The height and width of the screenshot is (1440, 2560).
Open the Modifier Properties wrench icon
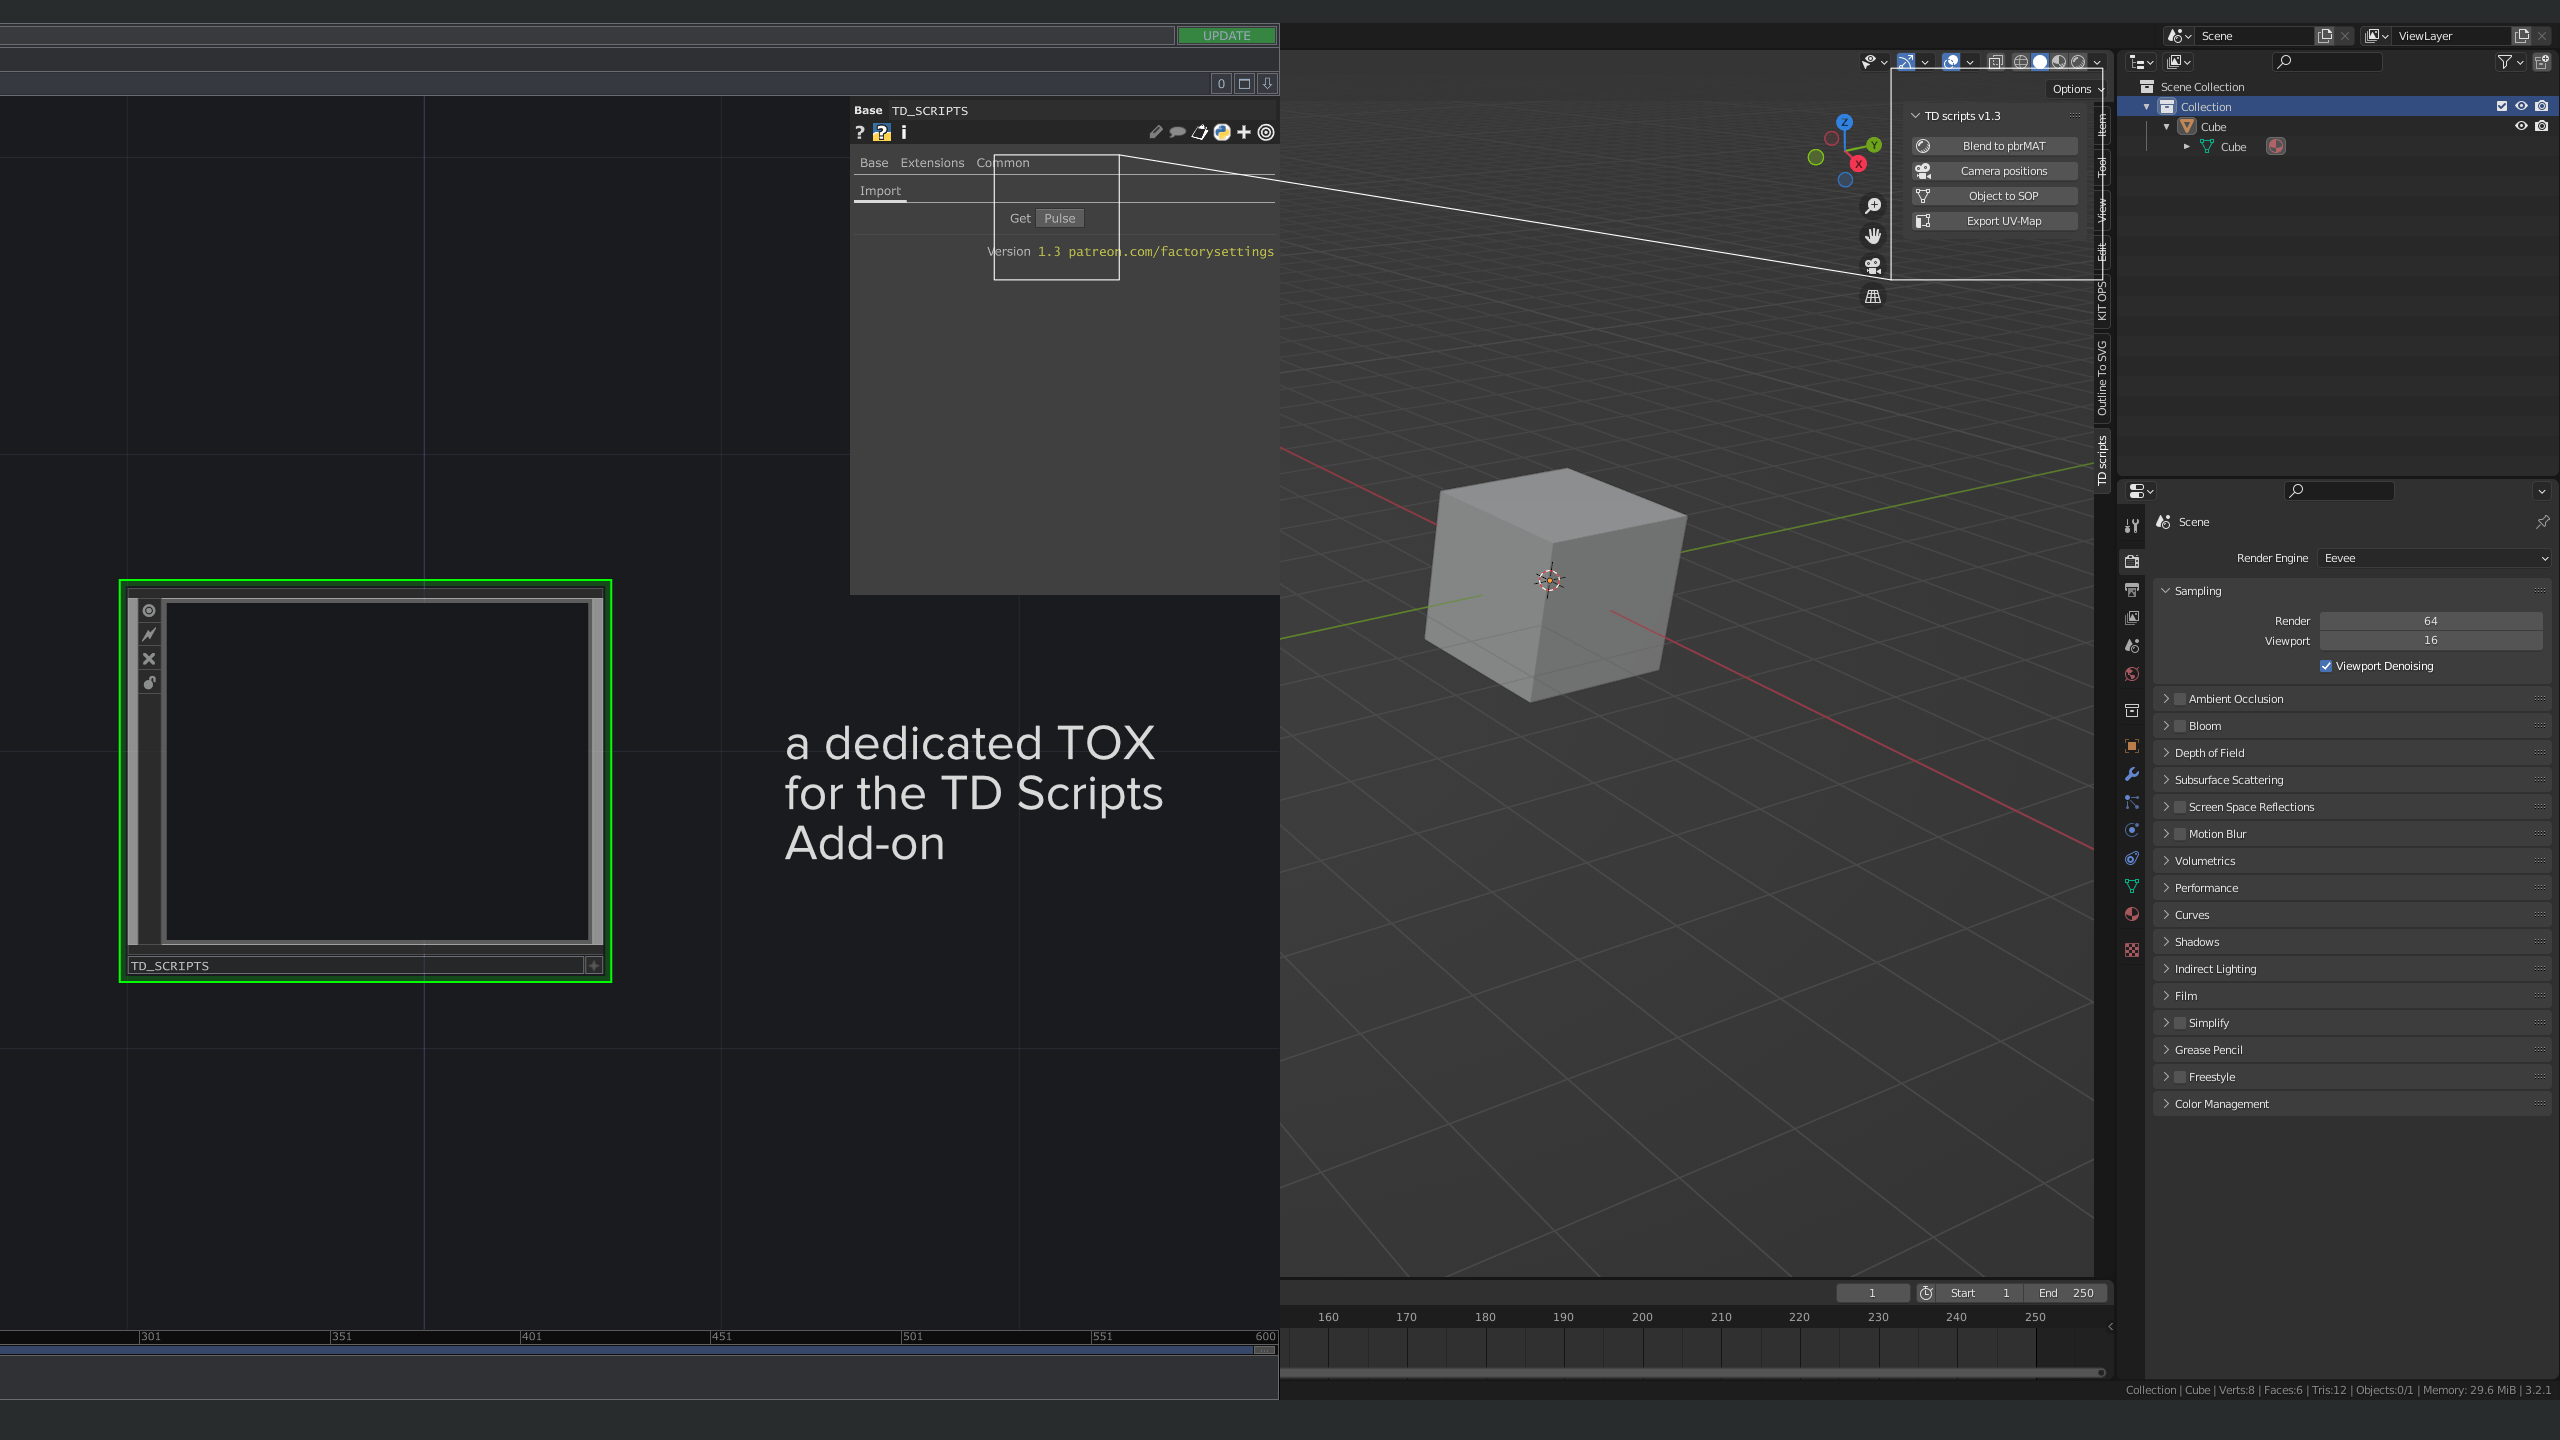(2132, 775)
